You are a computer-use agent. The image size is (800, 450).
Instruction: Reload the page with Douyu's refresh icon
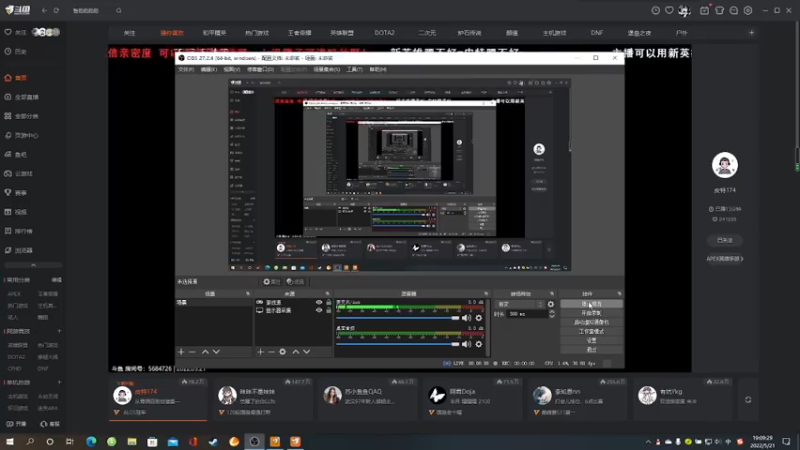[56, 10]
